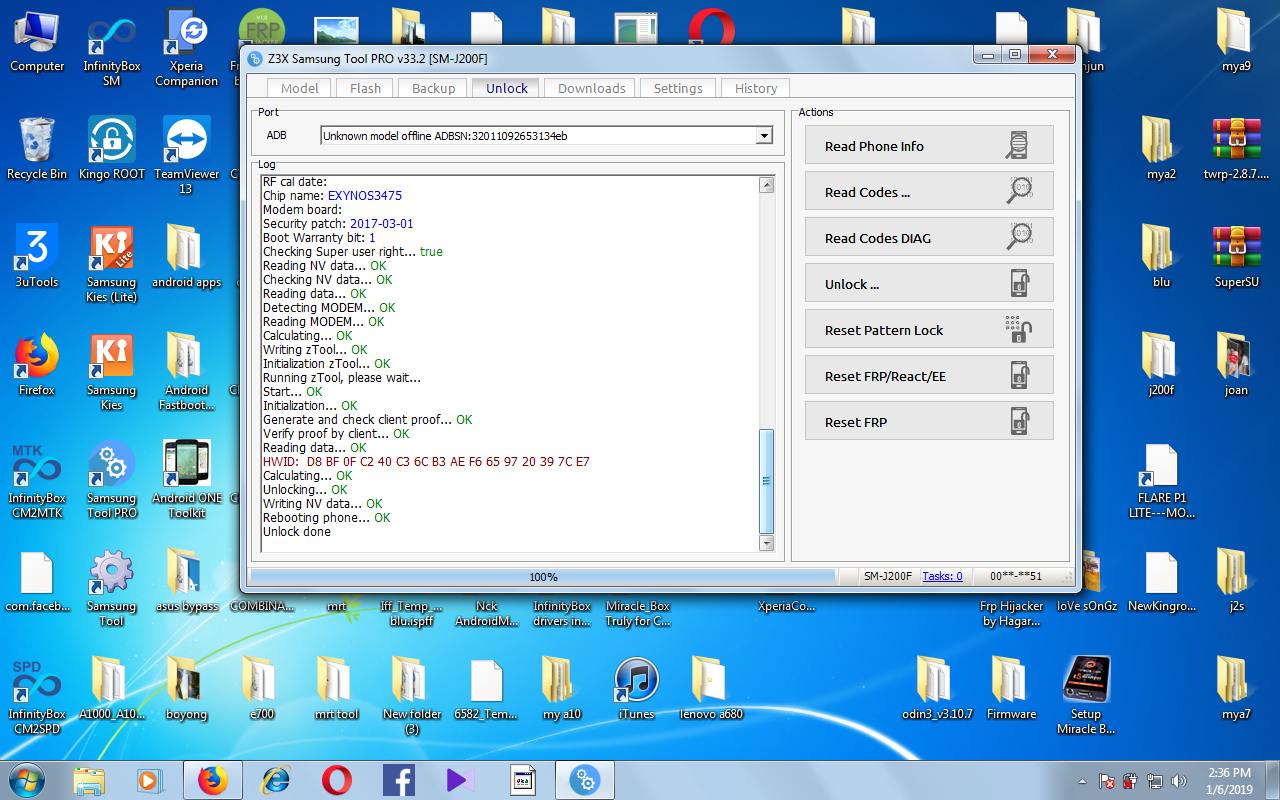Select the boyong folder on desktop

coord(187,688)
